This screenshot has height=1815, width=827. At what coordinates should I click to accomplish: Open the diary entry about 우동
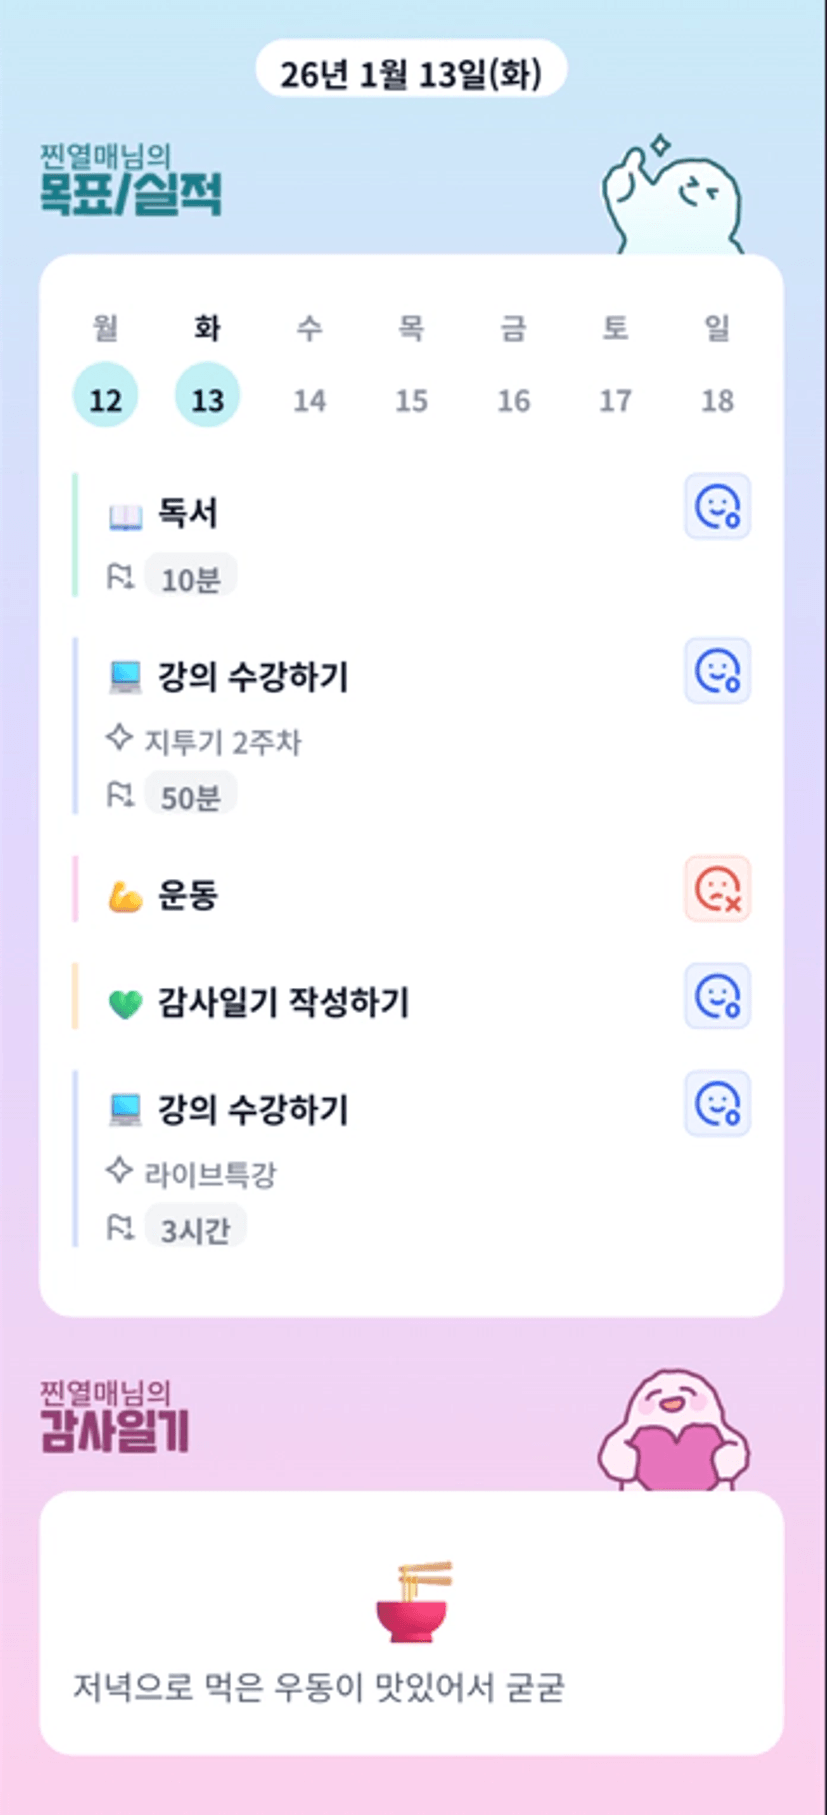tap(319, 1688)
